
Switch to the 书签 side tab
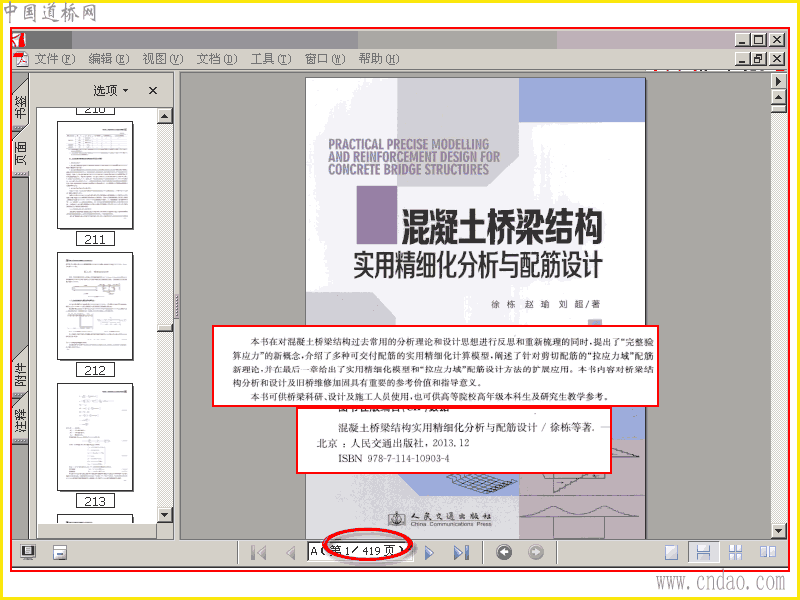click(20, 106)
